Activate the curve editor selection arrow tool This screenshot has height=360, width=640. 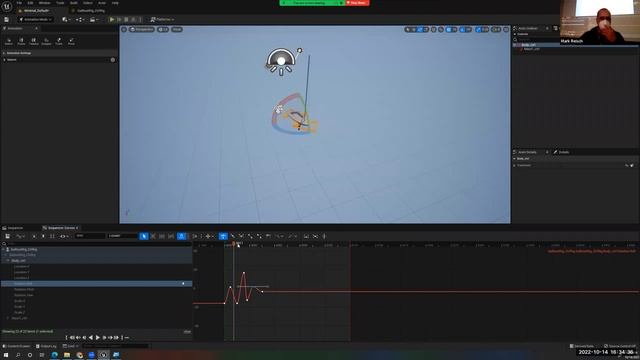(144, 236)
